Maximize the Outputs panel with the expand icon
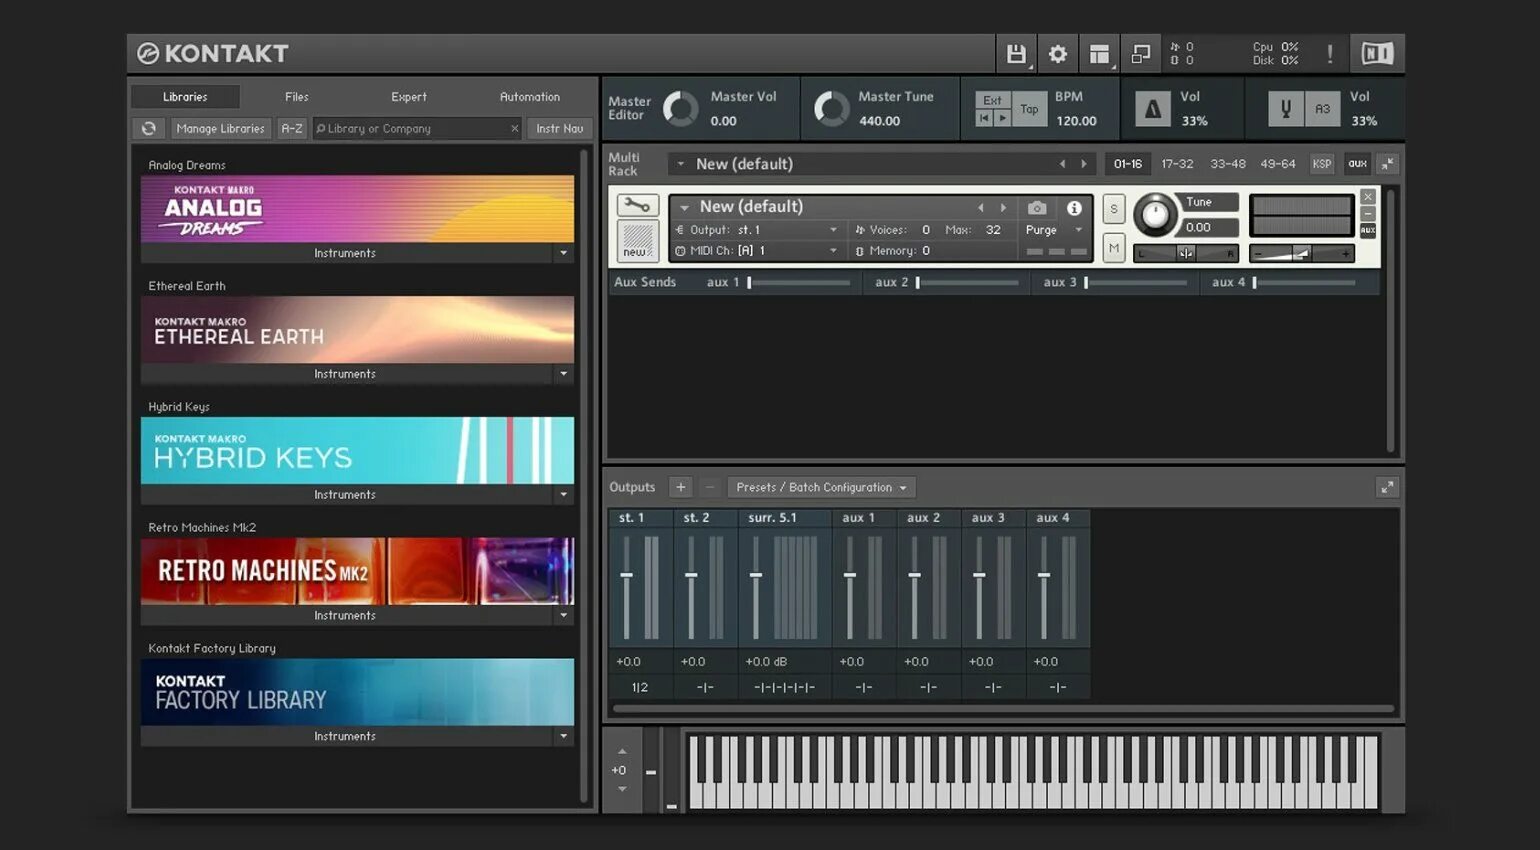Viewport: 1540px width, 850px height. pos(1387,487)
